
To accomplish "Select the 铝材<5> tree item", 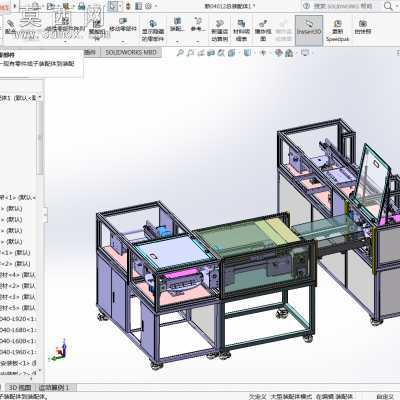I will (x=18, y=308).
